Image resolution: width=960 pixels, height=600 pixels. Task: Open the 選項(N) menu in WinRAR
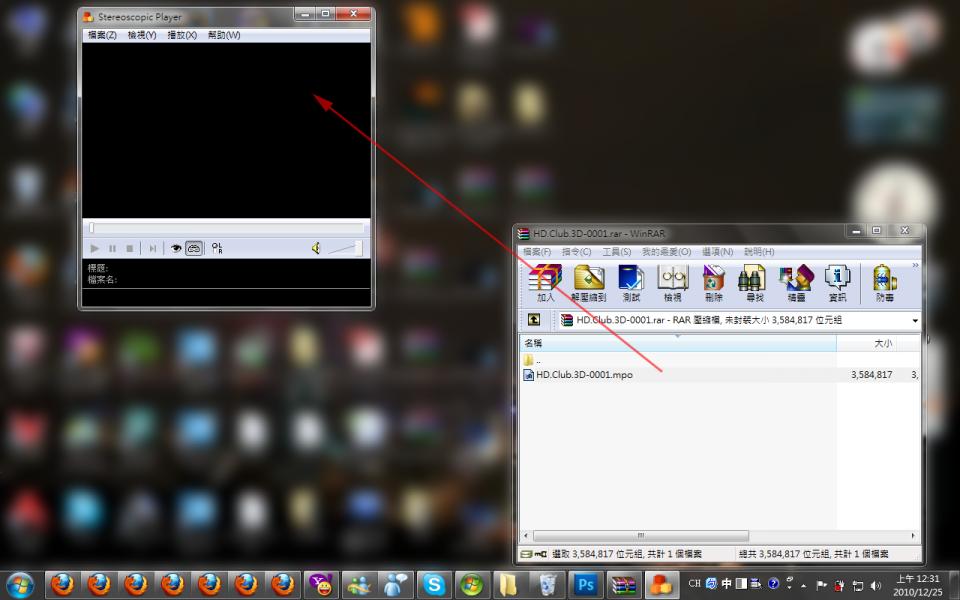click(x=717, y=252)
